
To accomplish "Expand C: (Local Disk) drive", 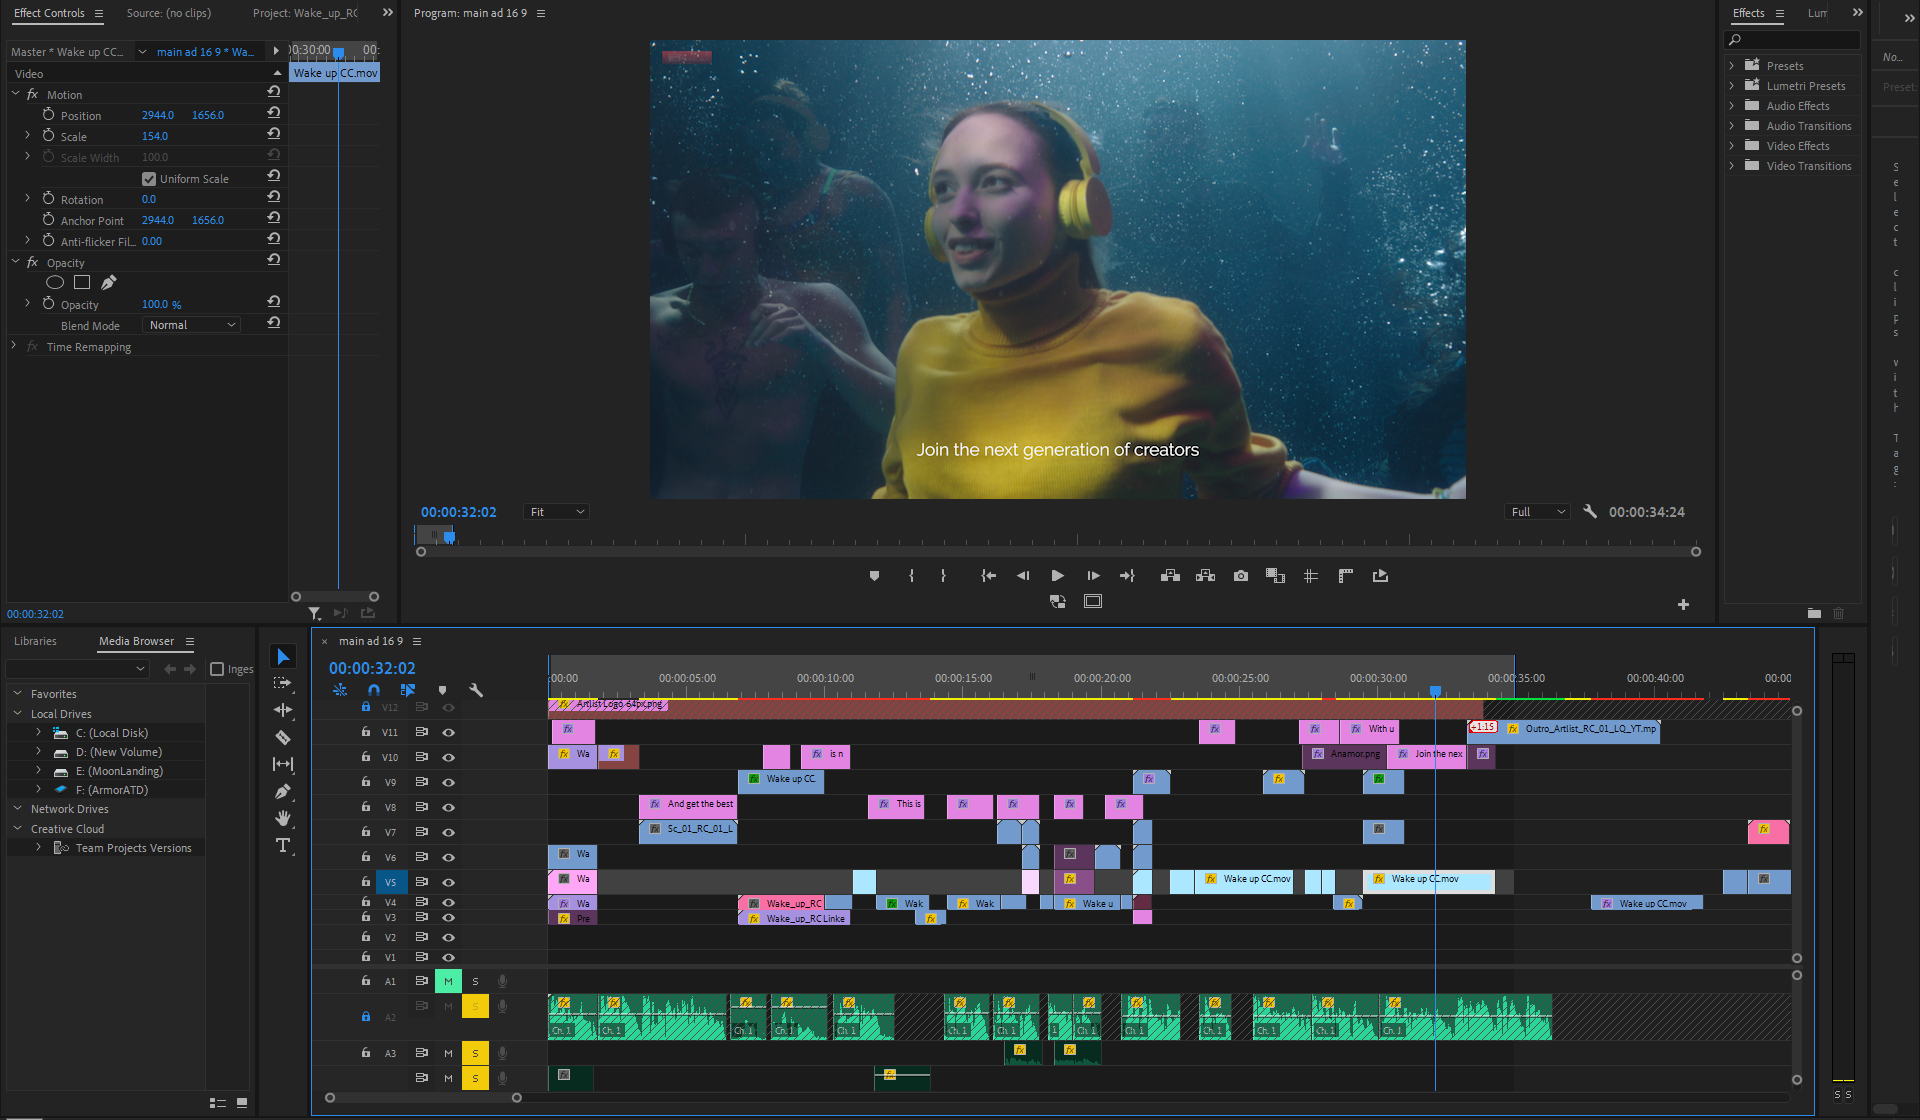I will coord(39,733).
